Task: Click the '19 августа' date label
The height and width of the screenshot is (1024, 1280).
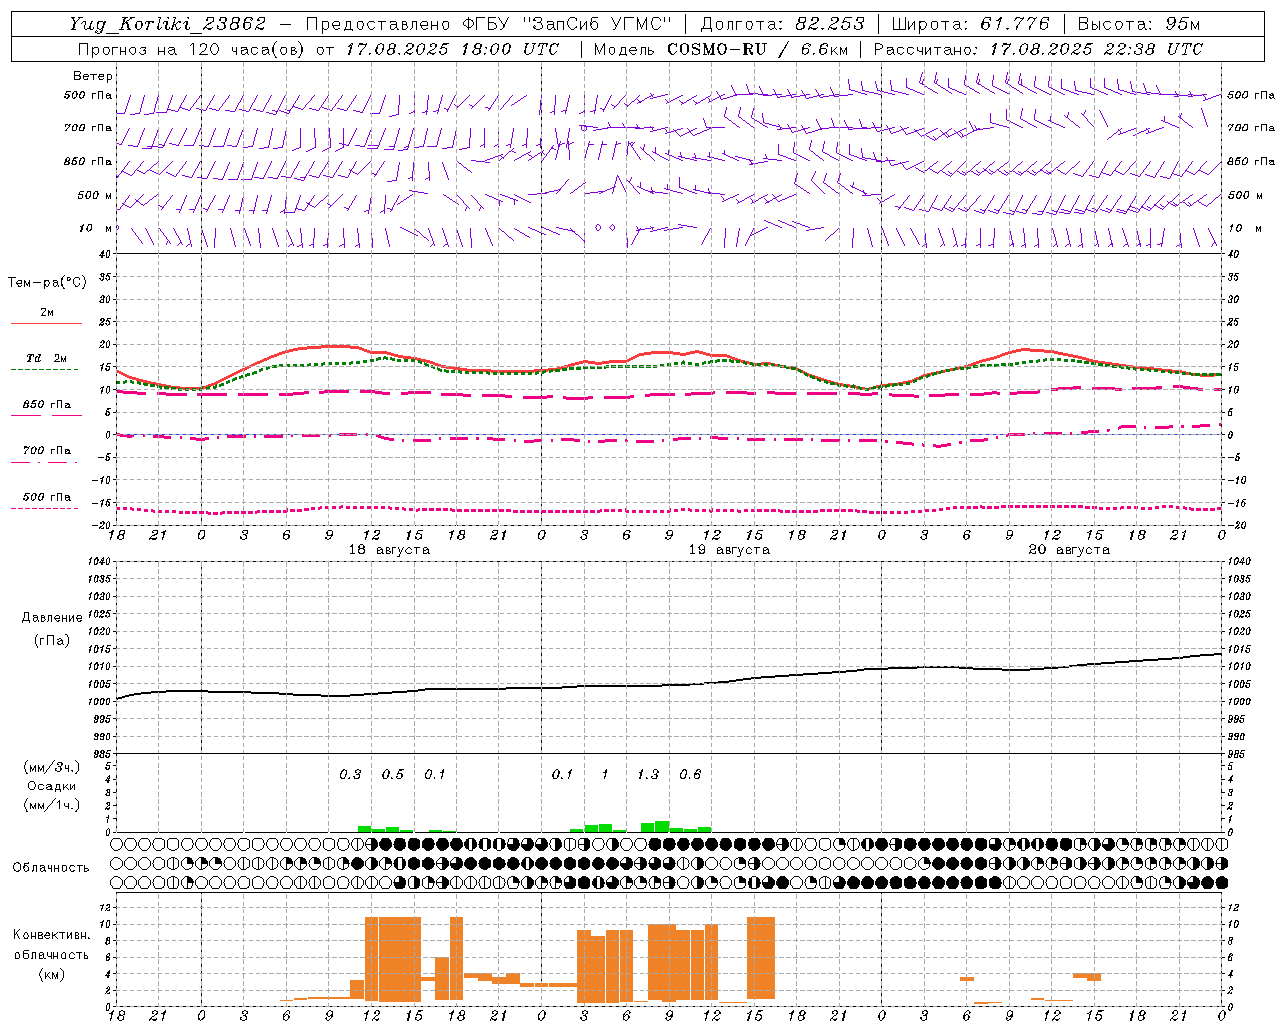Action: (x=729, y=550)
